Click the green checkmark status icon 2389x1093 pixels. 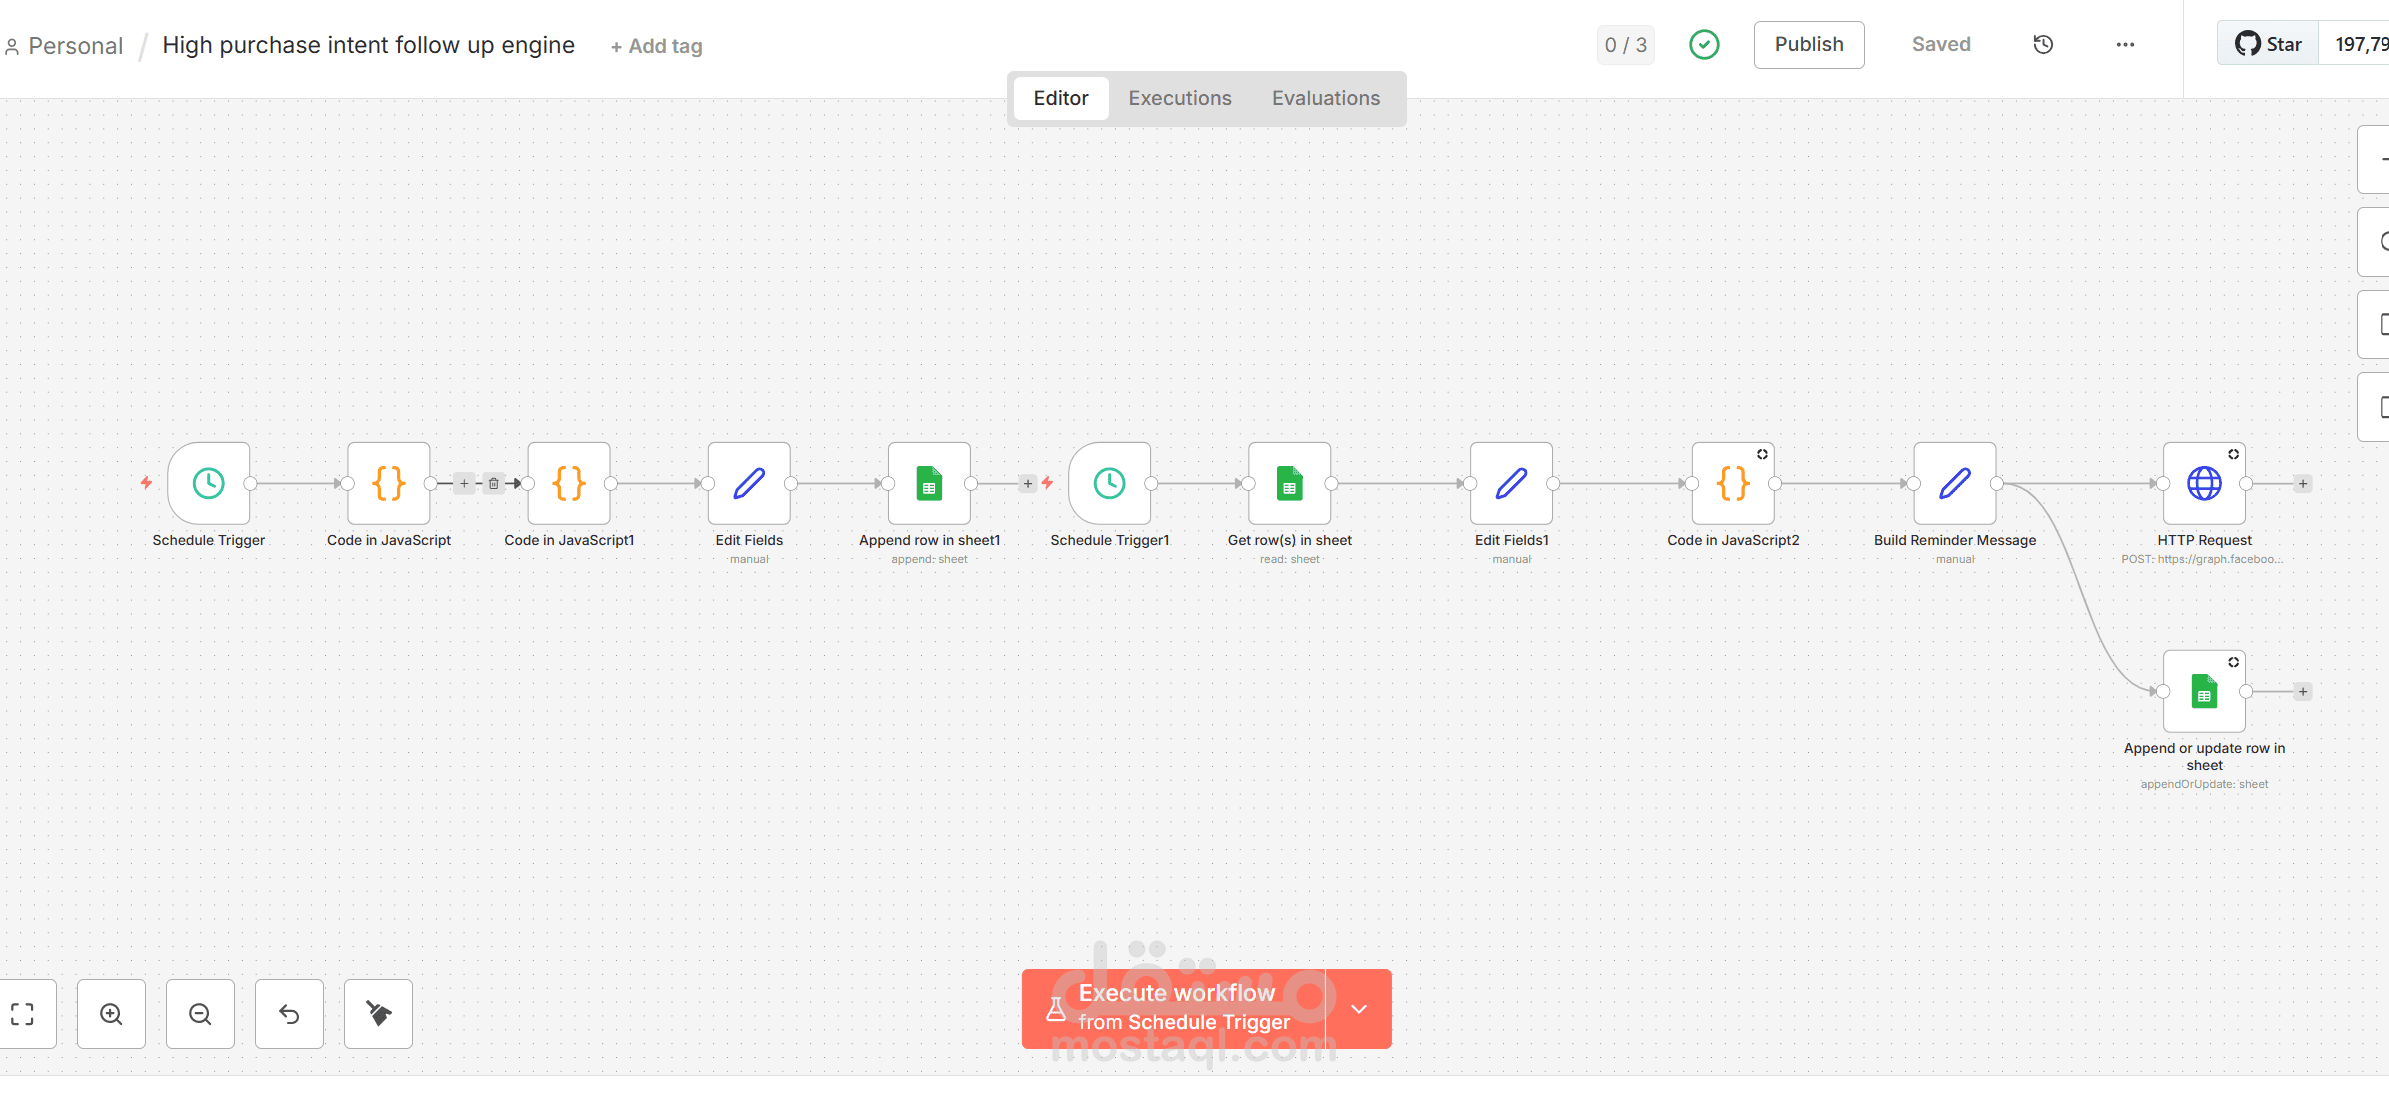[x=1704, y=44]
